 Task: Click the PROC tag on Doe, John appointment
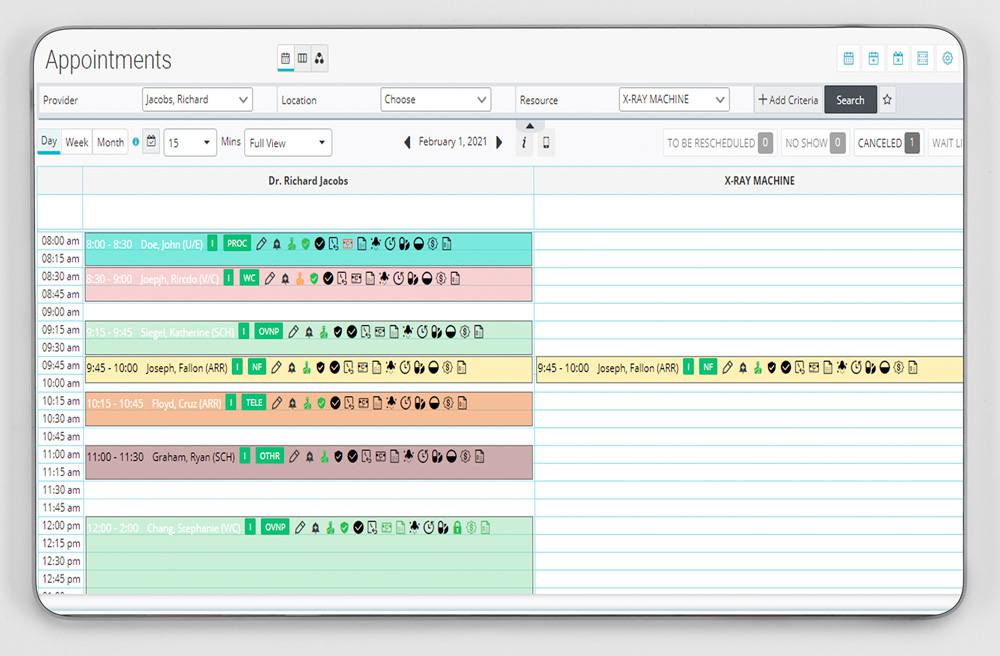coord(237,243)
